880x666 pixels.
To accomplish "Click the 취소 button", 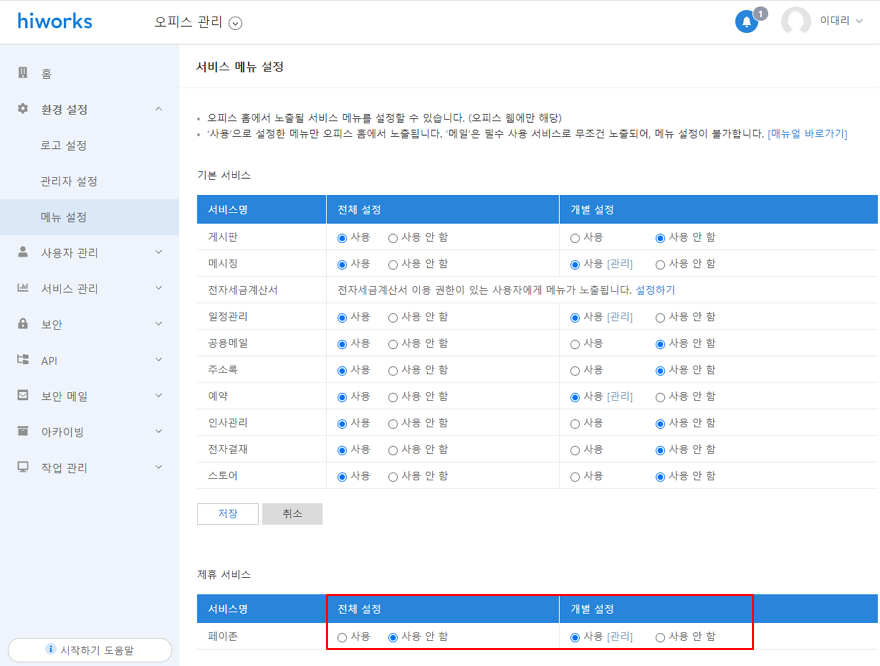I will [x=292, y=513].
